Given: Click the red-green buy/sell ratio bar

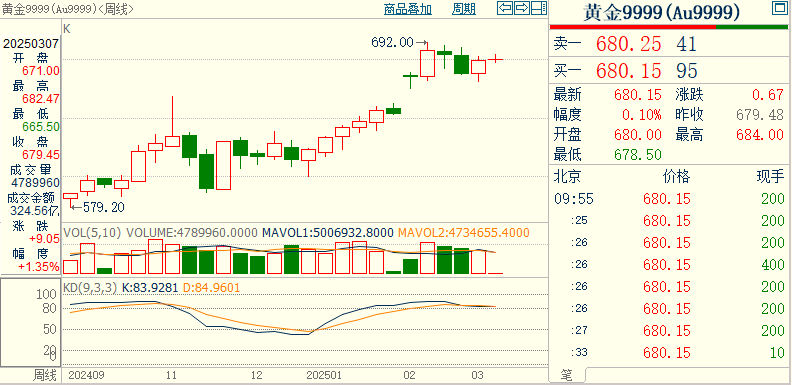Looking at the screenshot, I should (x=668, y=27).
